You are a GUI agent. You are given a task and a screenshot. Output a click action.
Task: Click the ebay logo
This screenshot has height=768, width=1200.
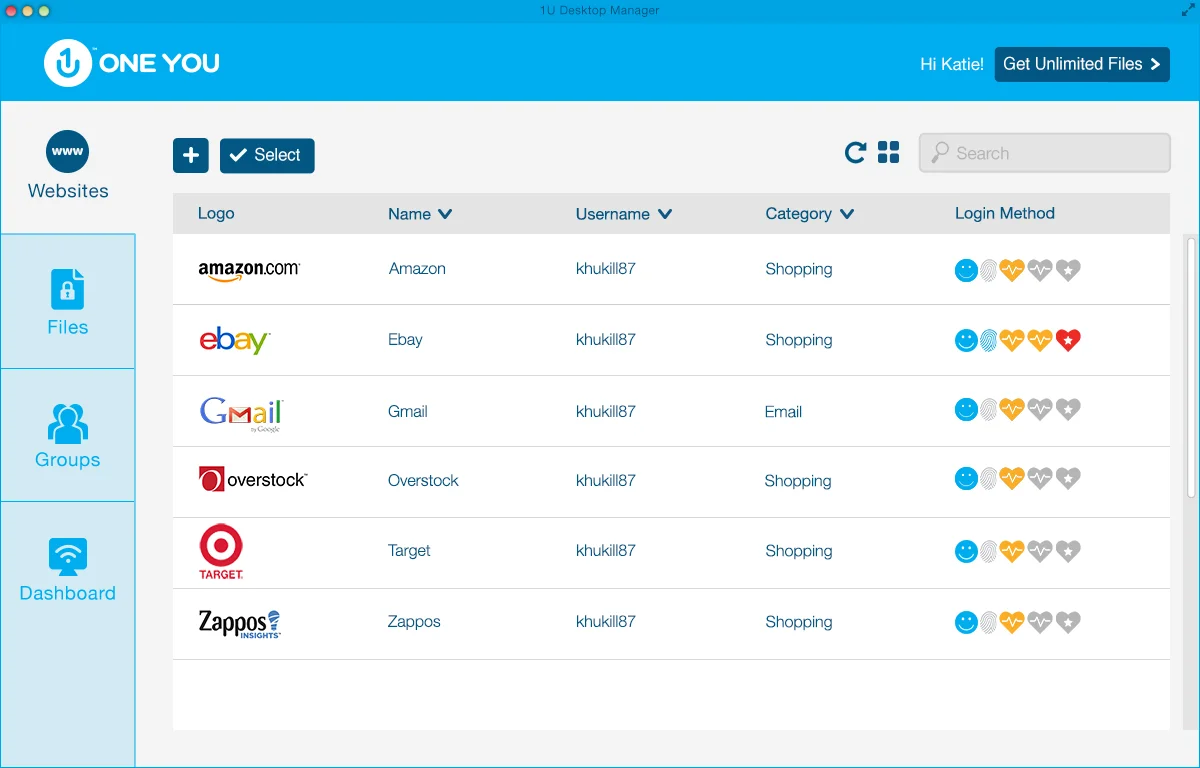pyautogui.click(x=235, y=340)
